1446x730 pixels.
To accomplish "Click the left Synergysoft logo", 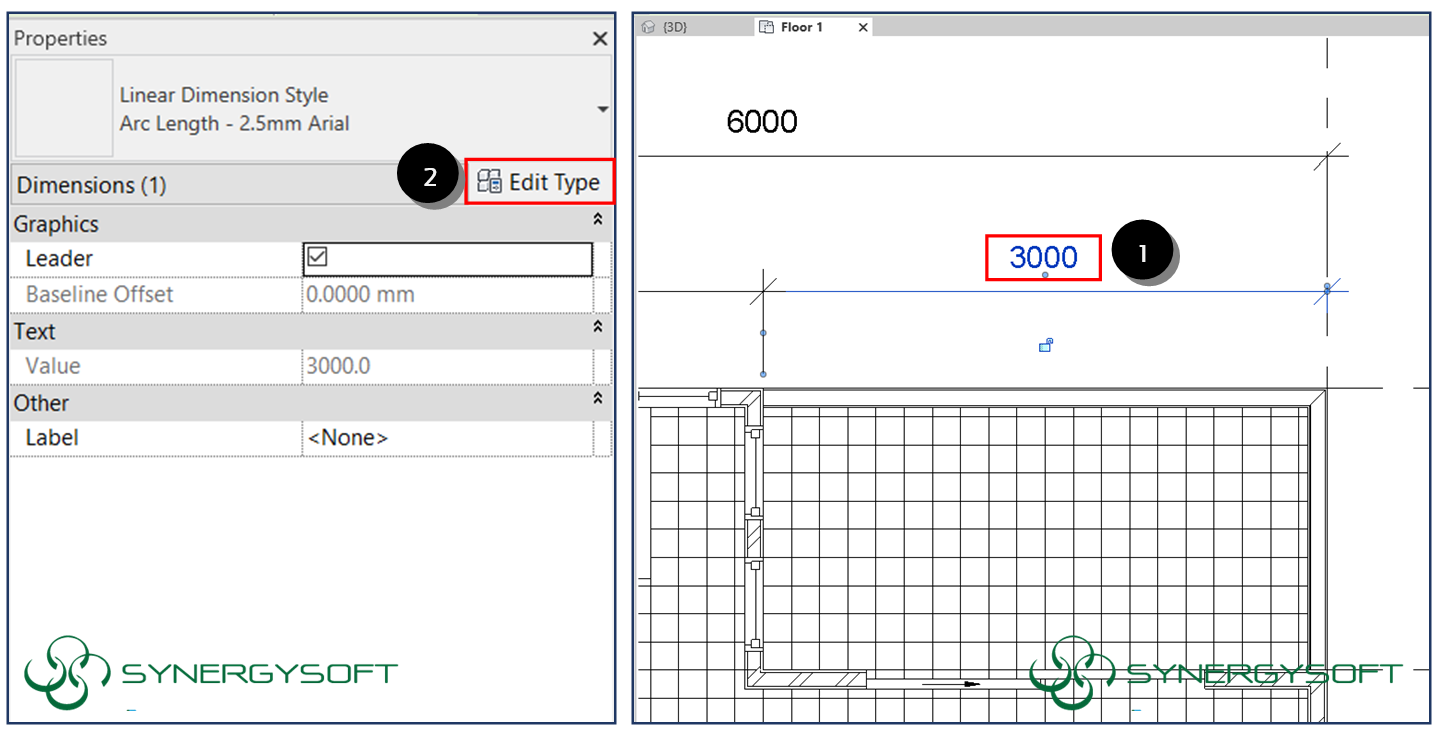I will coord(66,671).
